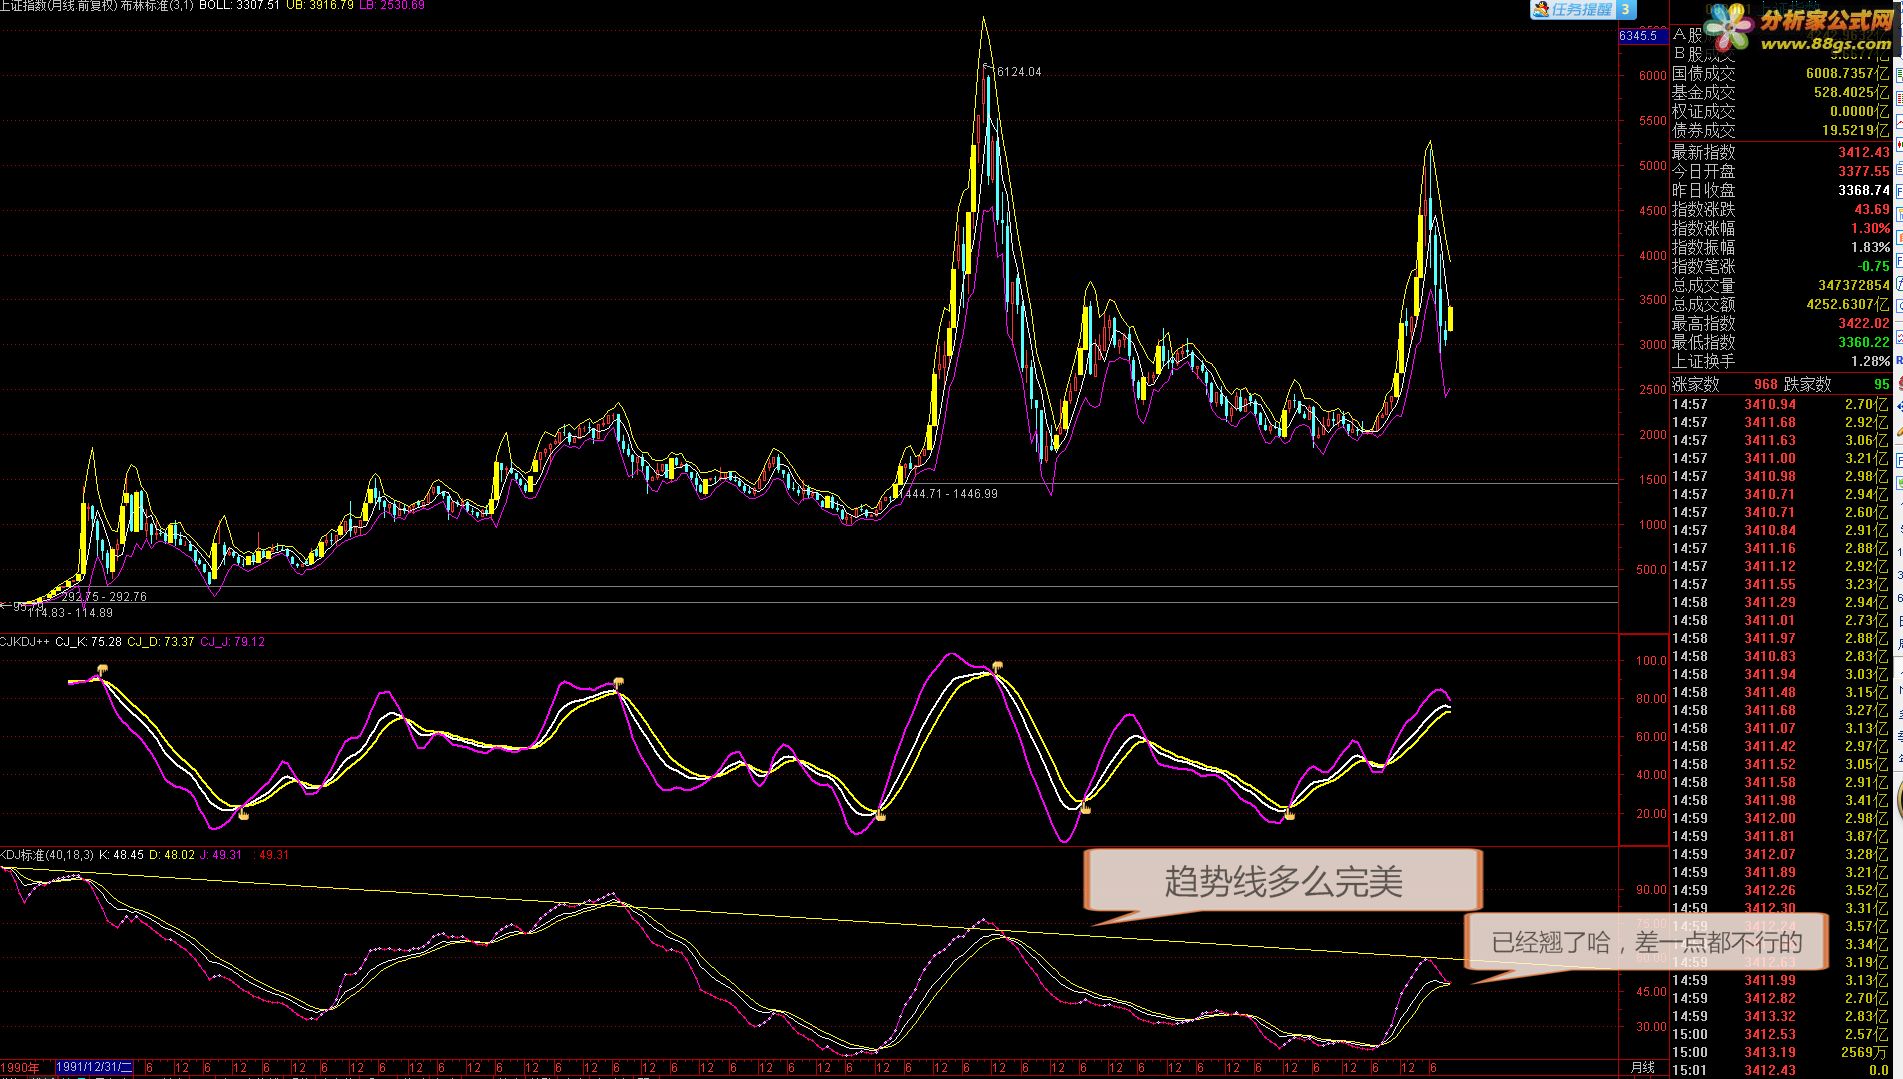The width and height of the screenshot is (1903, 1079).
Task: Click the 1990年 label on time axis
Action: click(21, 1068)
